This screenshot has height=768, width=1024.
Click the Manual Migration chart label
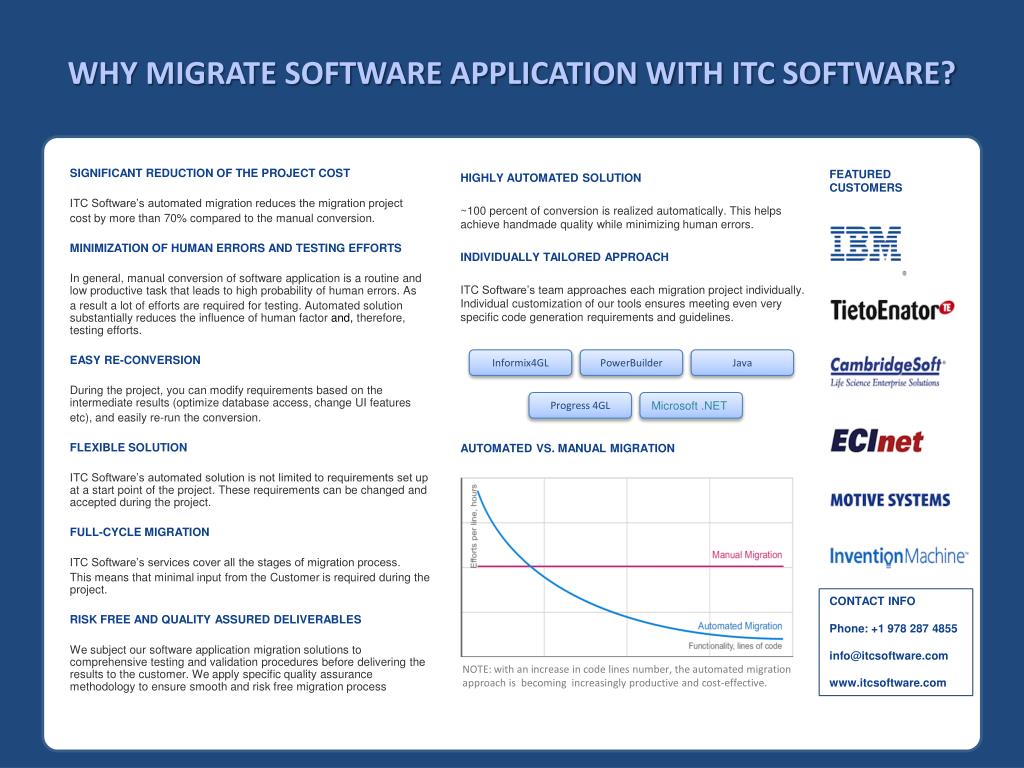(746, 554)
